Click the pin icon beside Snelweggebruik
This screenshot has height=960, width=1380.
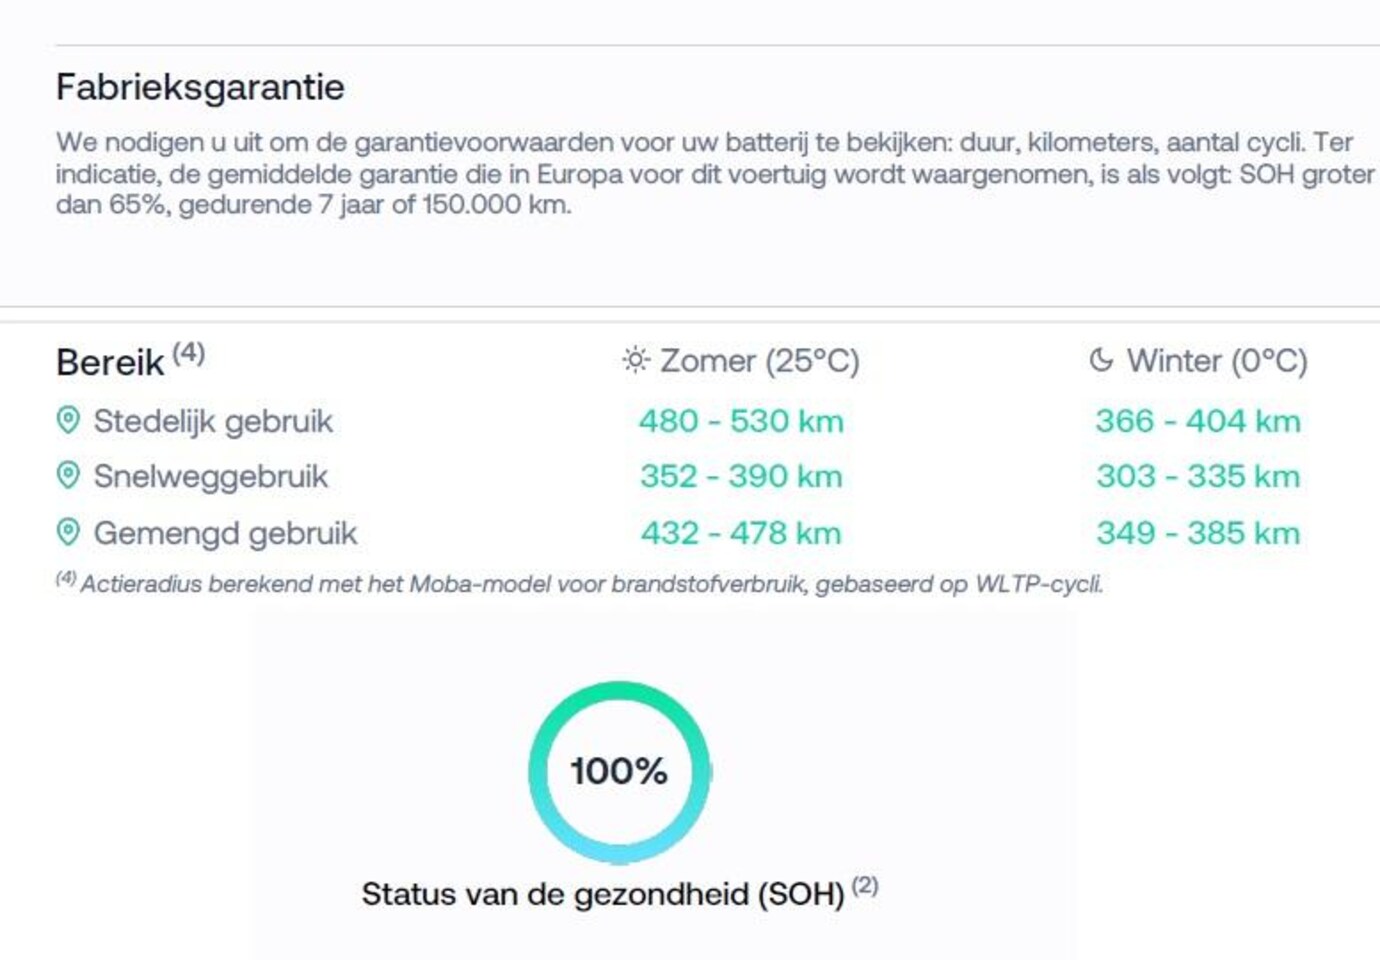[68, 475]
